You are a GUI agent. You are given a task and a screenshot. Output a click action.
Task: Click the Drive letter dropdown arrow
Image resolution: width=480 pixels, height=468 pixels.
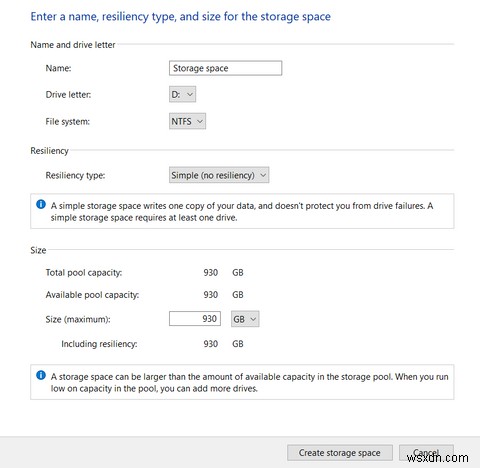pyautogui.click(x=190, y=94)
